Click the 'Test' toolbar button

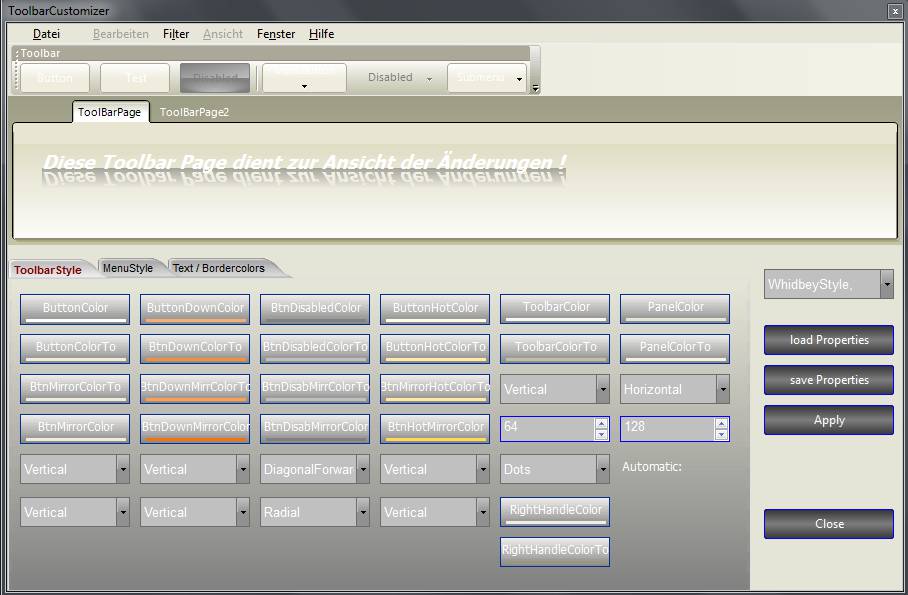(x=135, y=78)
